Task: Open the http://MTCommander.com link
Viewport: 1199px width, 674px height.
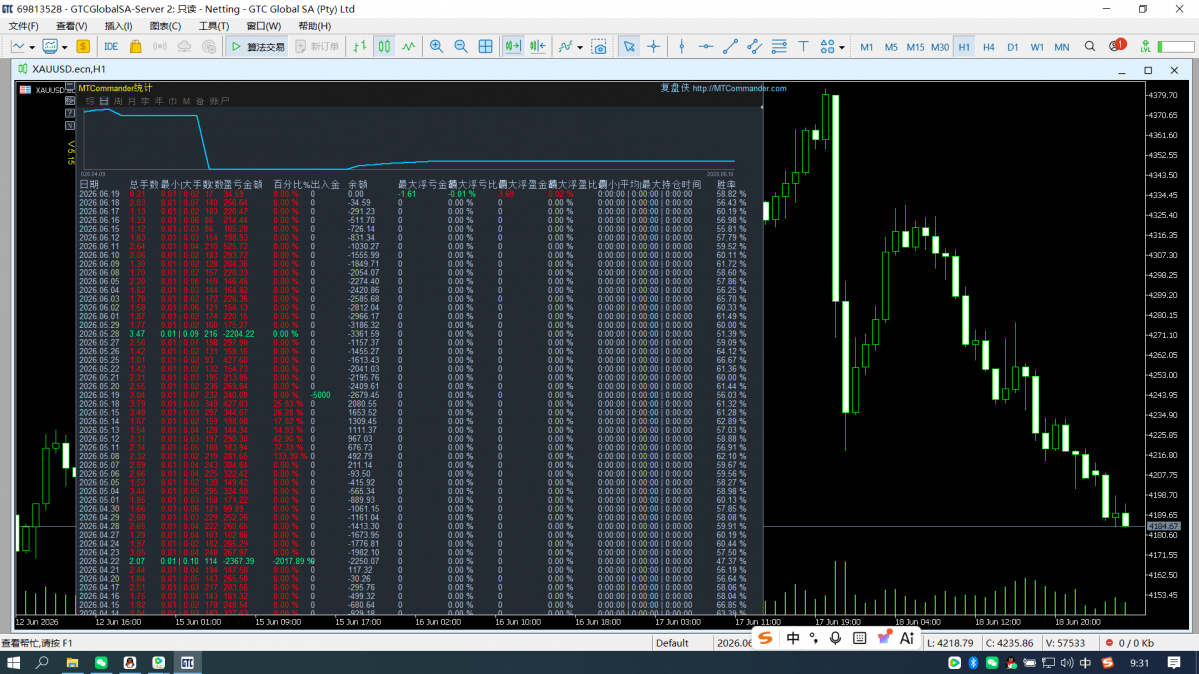Action: coord(739,88)
